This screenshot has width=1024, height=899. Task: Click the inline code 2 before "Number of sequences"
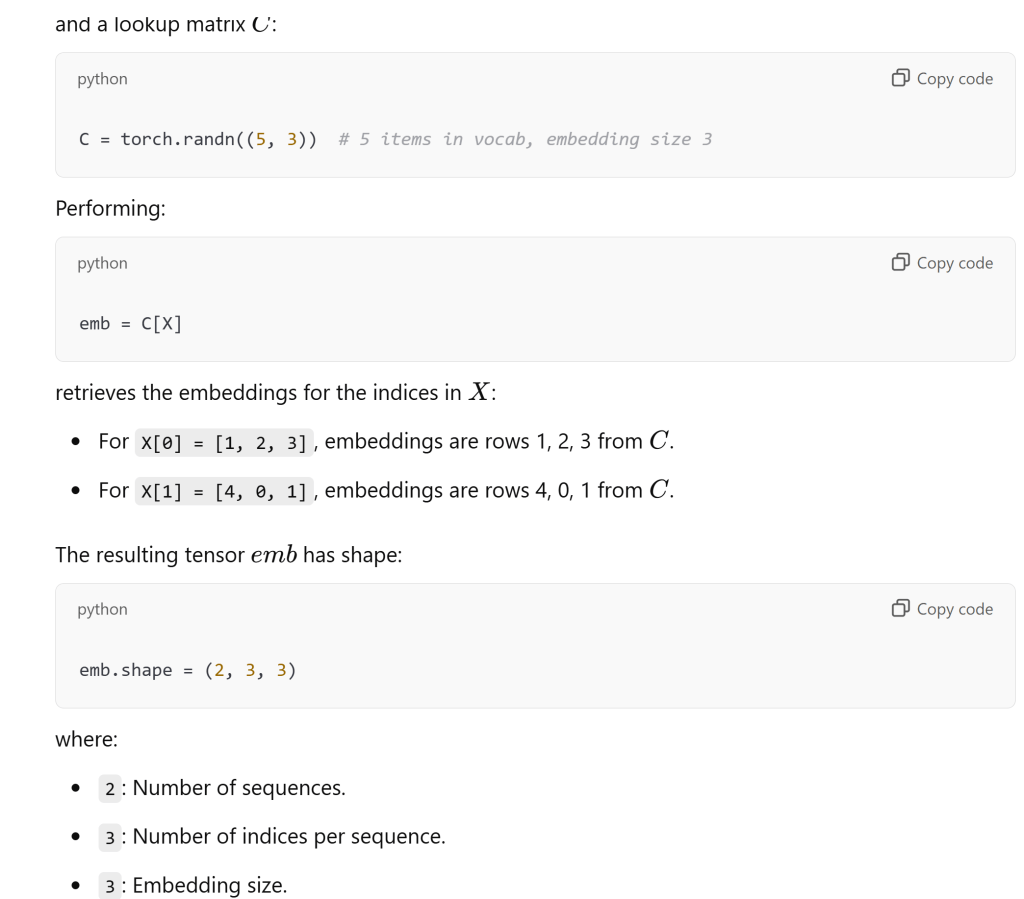point(110,788)
